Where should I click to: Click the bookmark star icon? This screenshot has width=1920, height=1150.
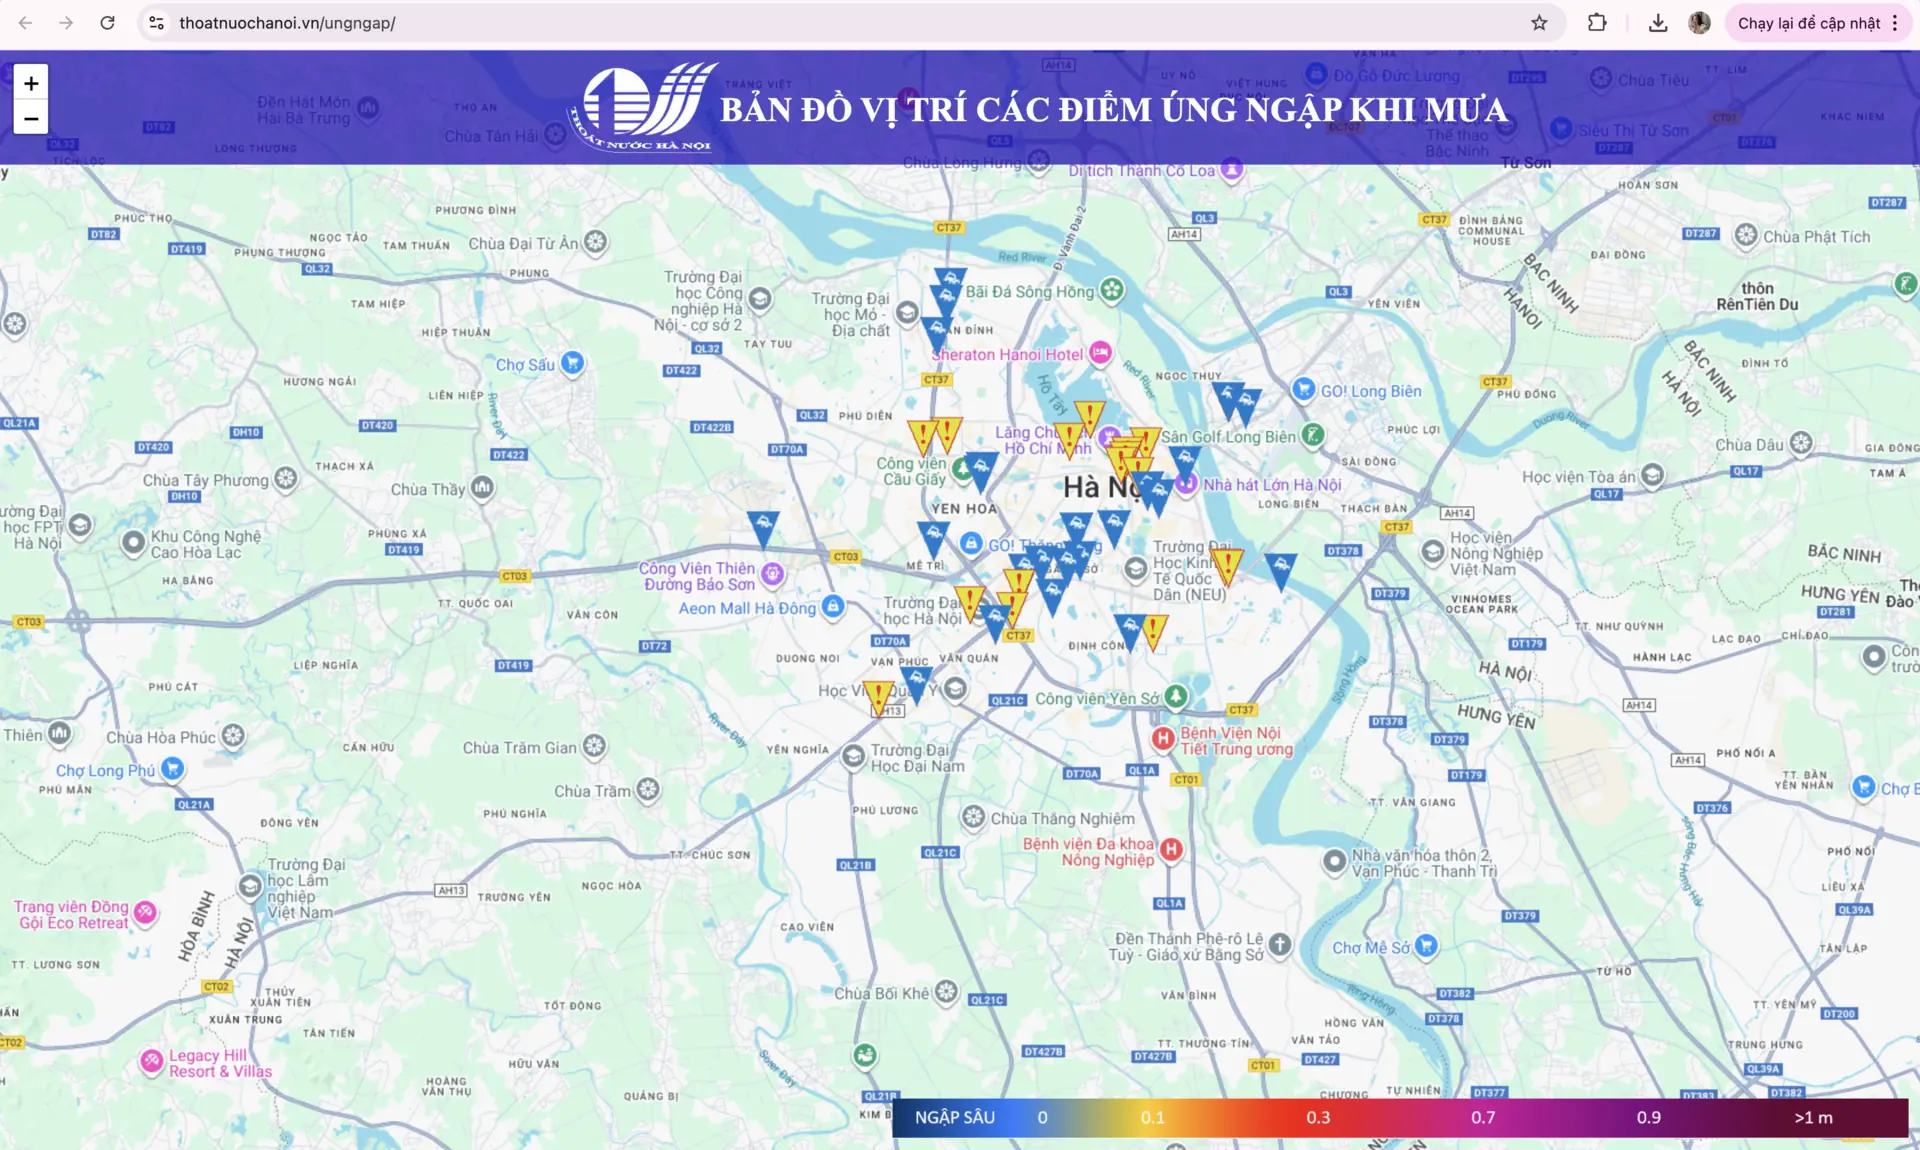click(1538, 22)
